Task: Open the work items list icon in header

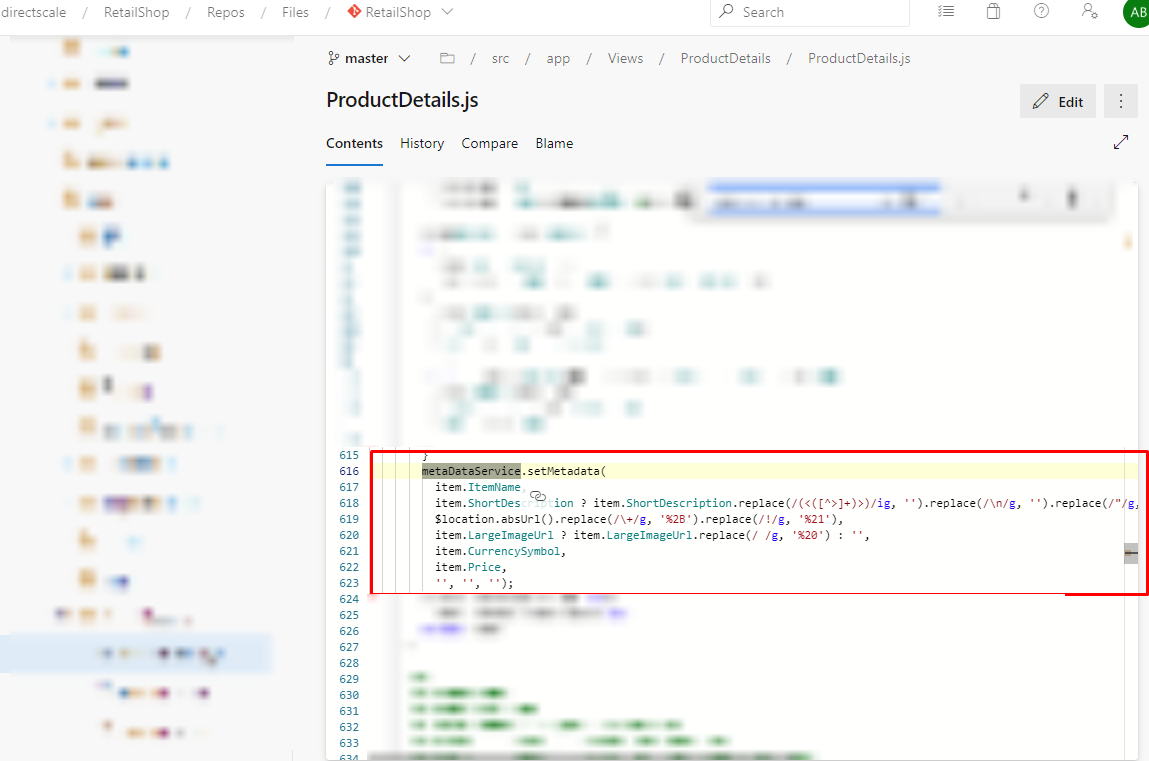Action: 946,11
